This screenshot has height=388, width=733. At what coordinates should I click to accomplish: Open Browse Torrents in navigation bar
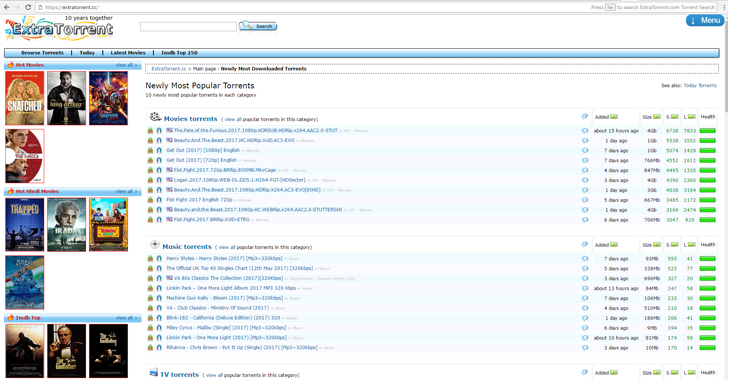click(42, 53)
